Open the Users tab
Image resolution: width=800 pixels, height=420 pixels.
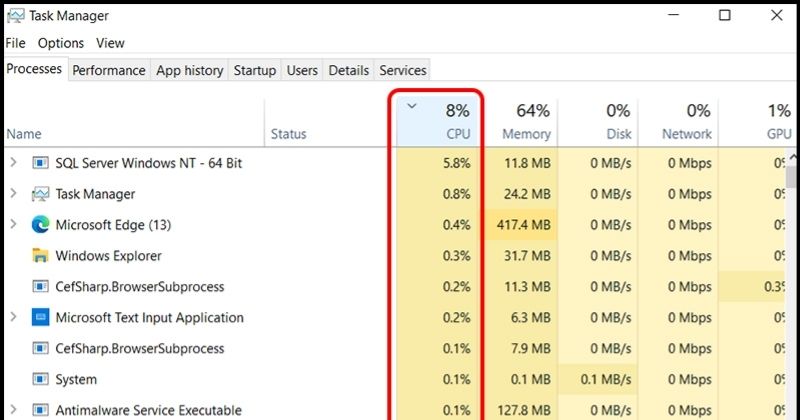tap(302, 70)
